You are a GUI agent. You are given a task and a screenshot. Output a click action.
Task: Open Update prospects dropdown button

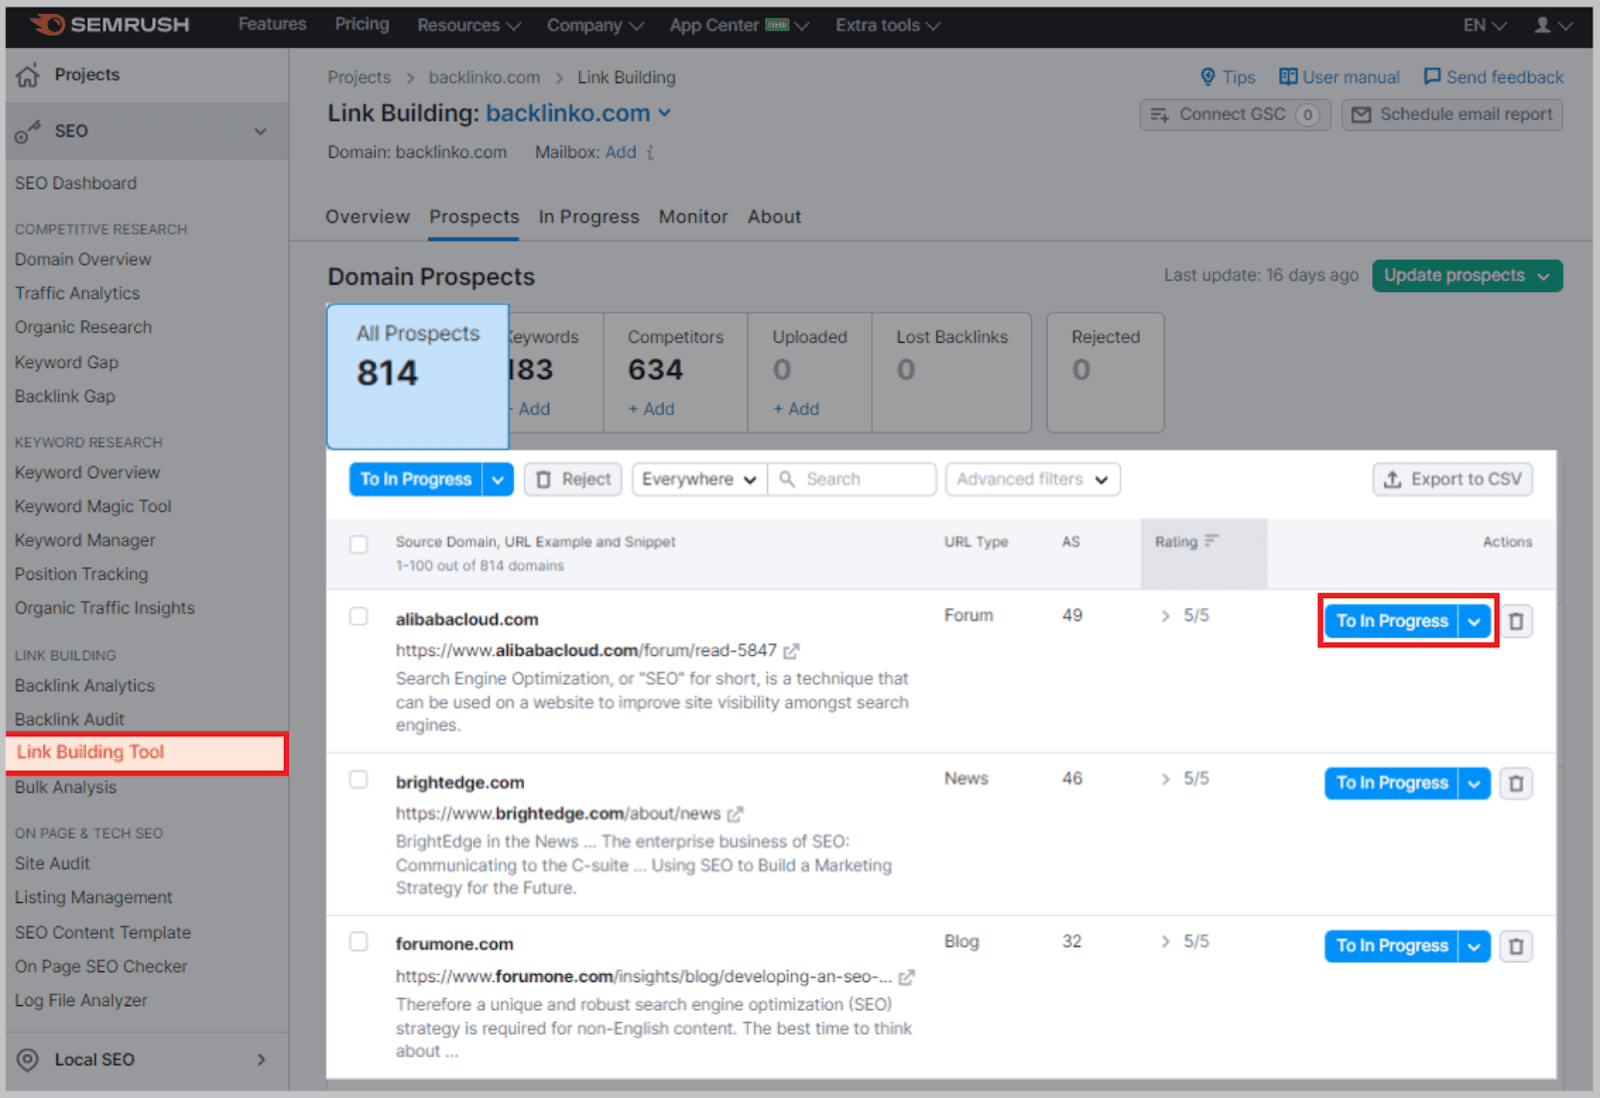pos(1467,276)
